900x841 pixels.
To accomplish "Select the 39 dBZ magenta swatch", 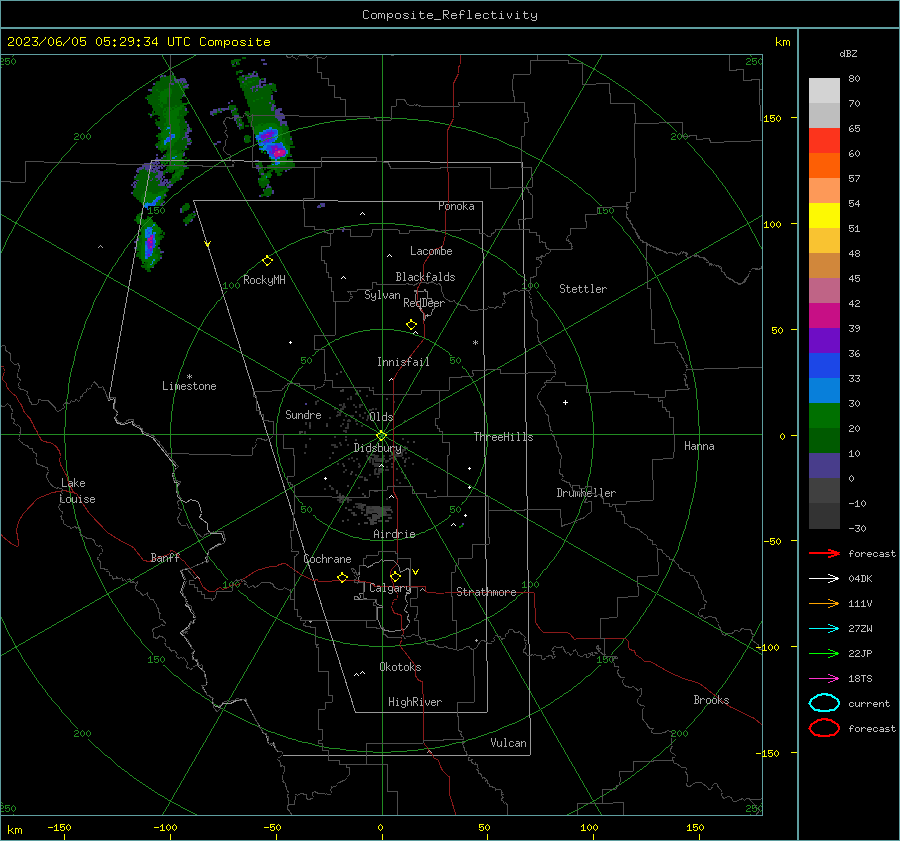I will tap(824, 316).
